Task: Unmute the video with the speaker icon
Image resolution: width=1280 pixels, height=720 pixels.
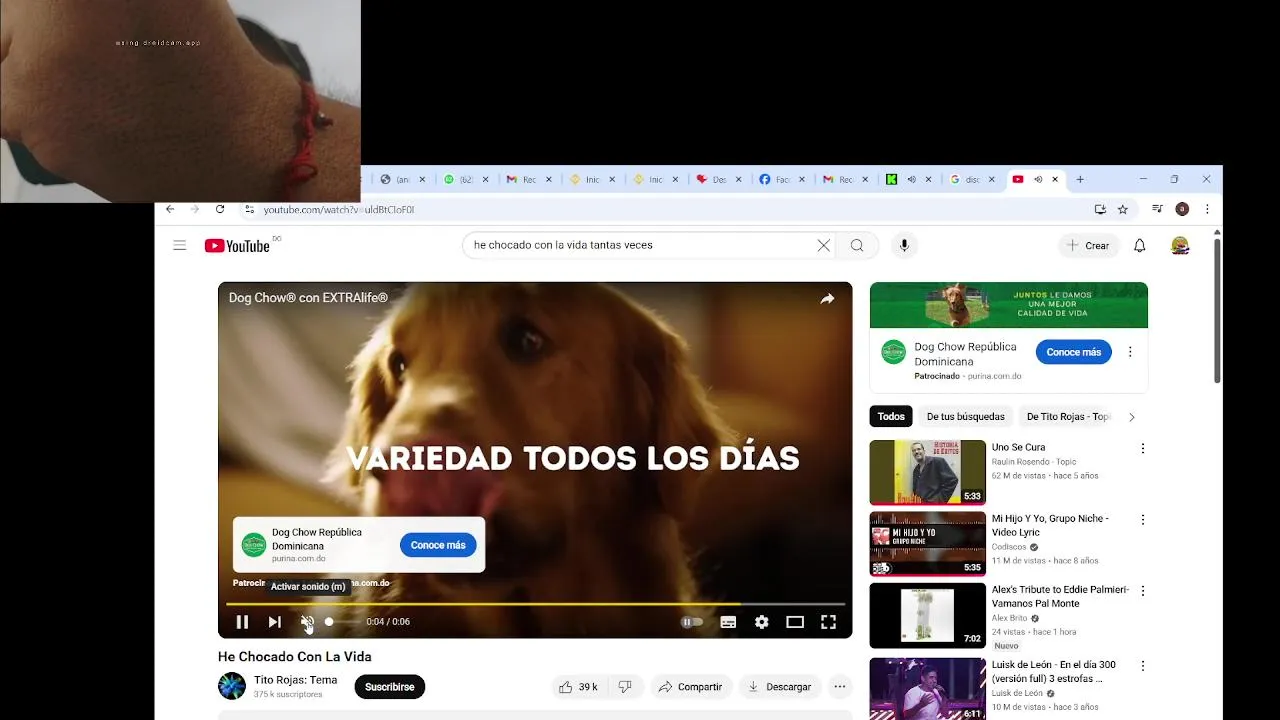Action: click(307, 622)
